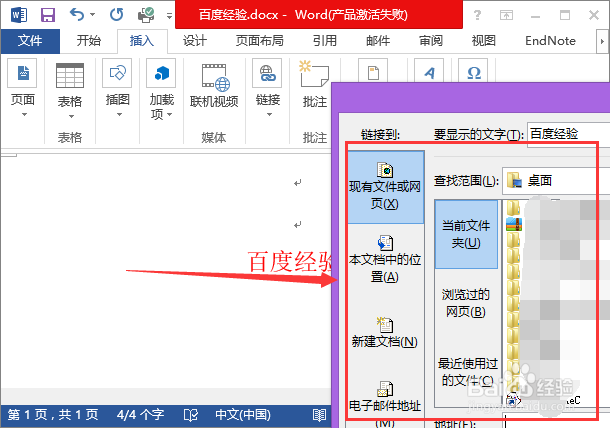
Task: Open the 查找范围 桌面 combo box
Action: [x=556, y=181]
